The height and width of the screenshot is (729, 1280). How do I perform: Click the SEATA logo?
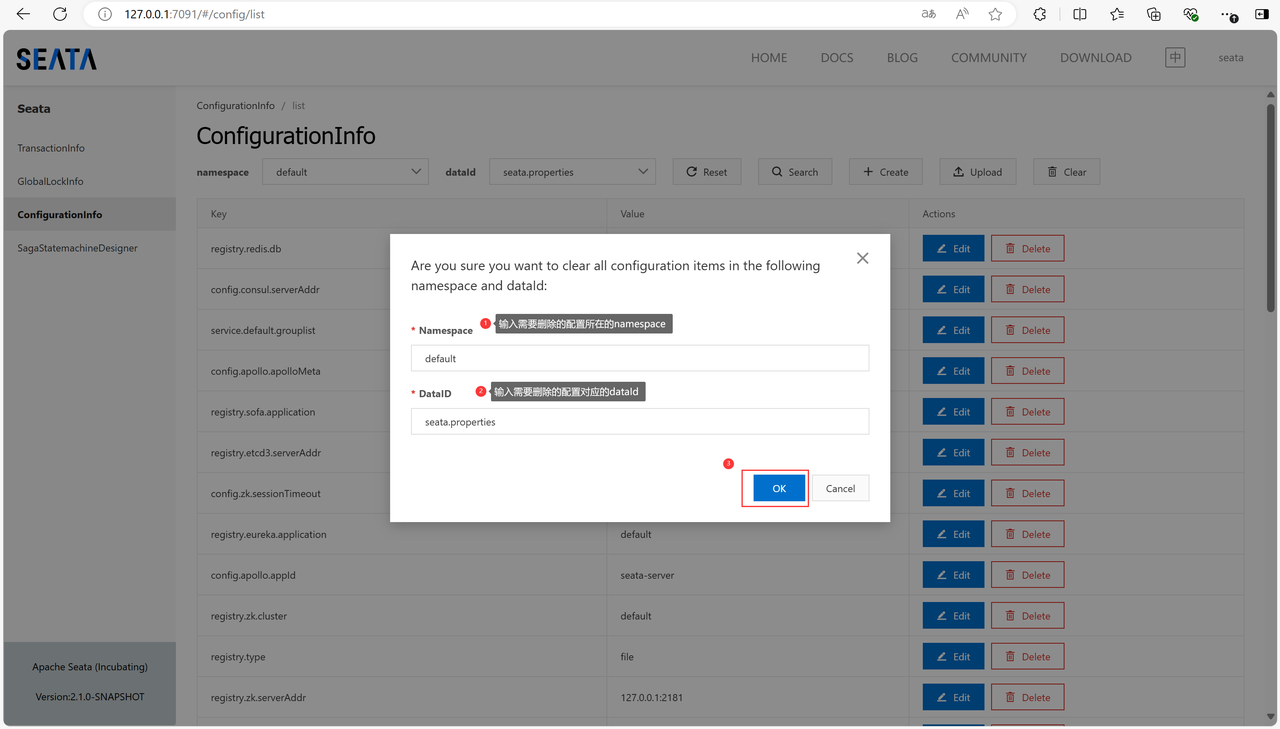(x=57, y=59)
